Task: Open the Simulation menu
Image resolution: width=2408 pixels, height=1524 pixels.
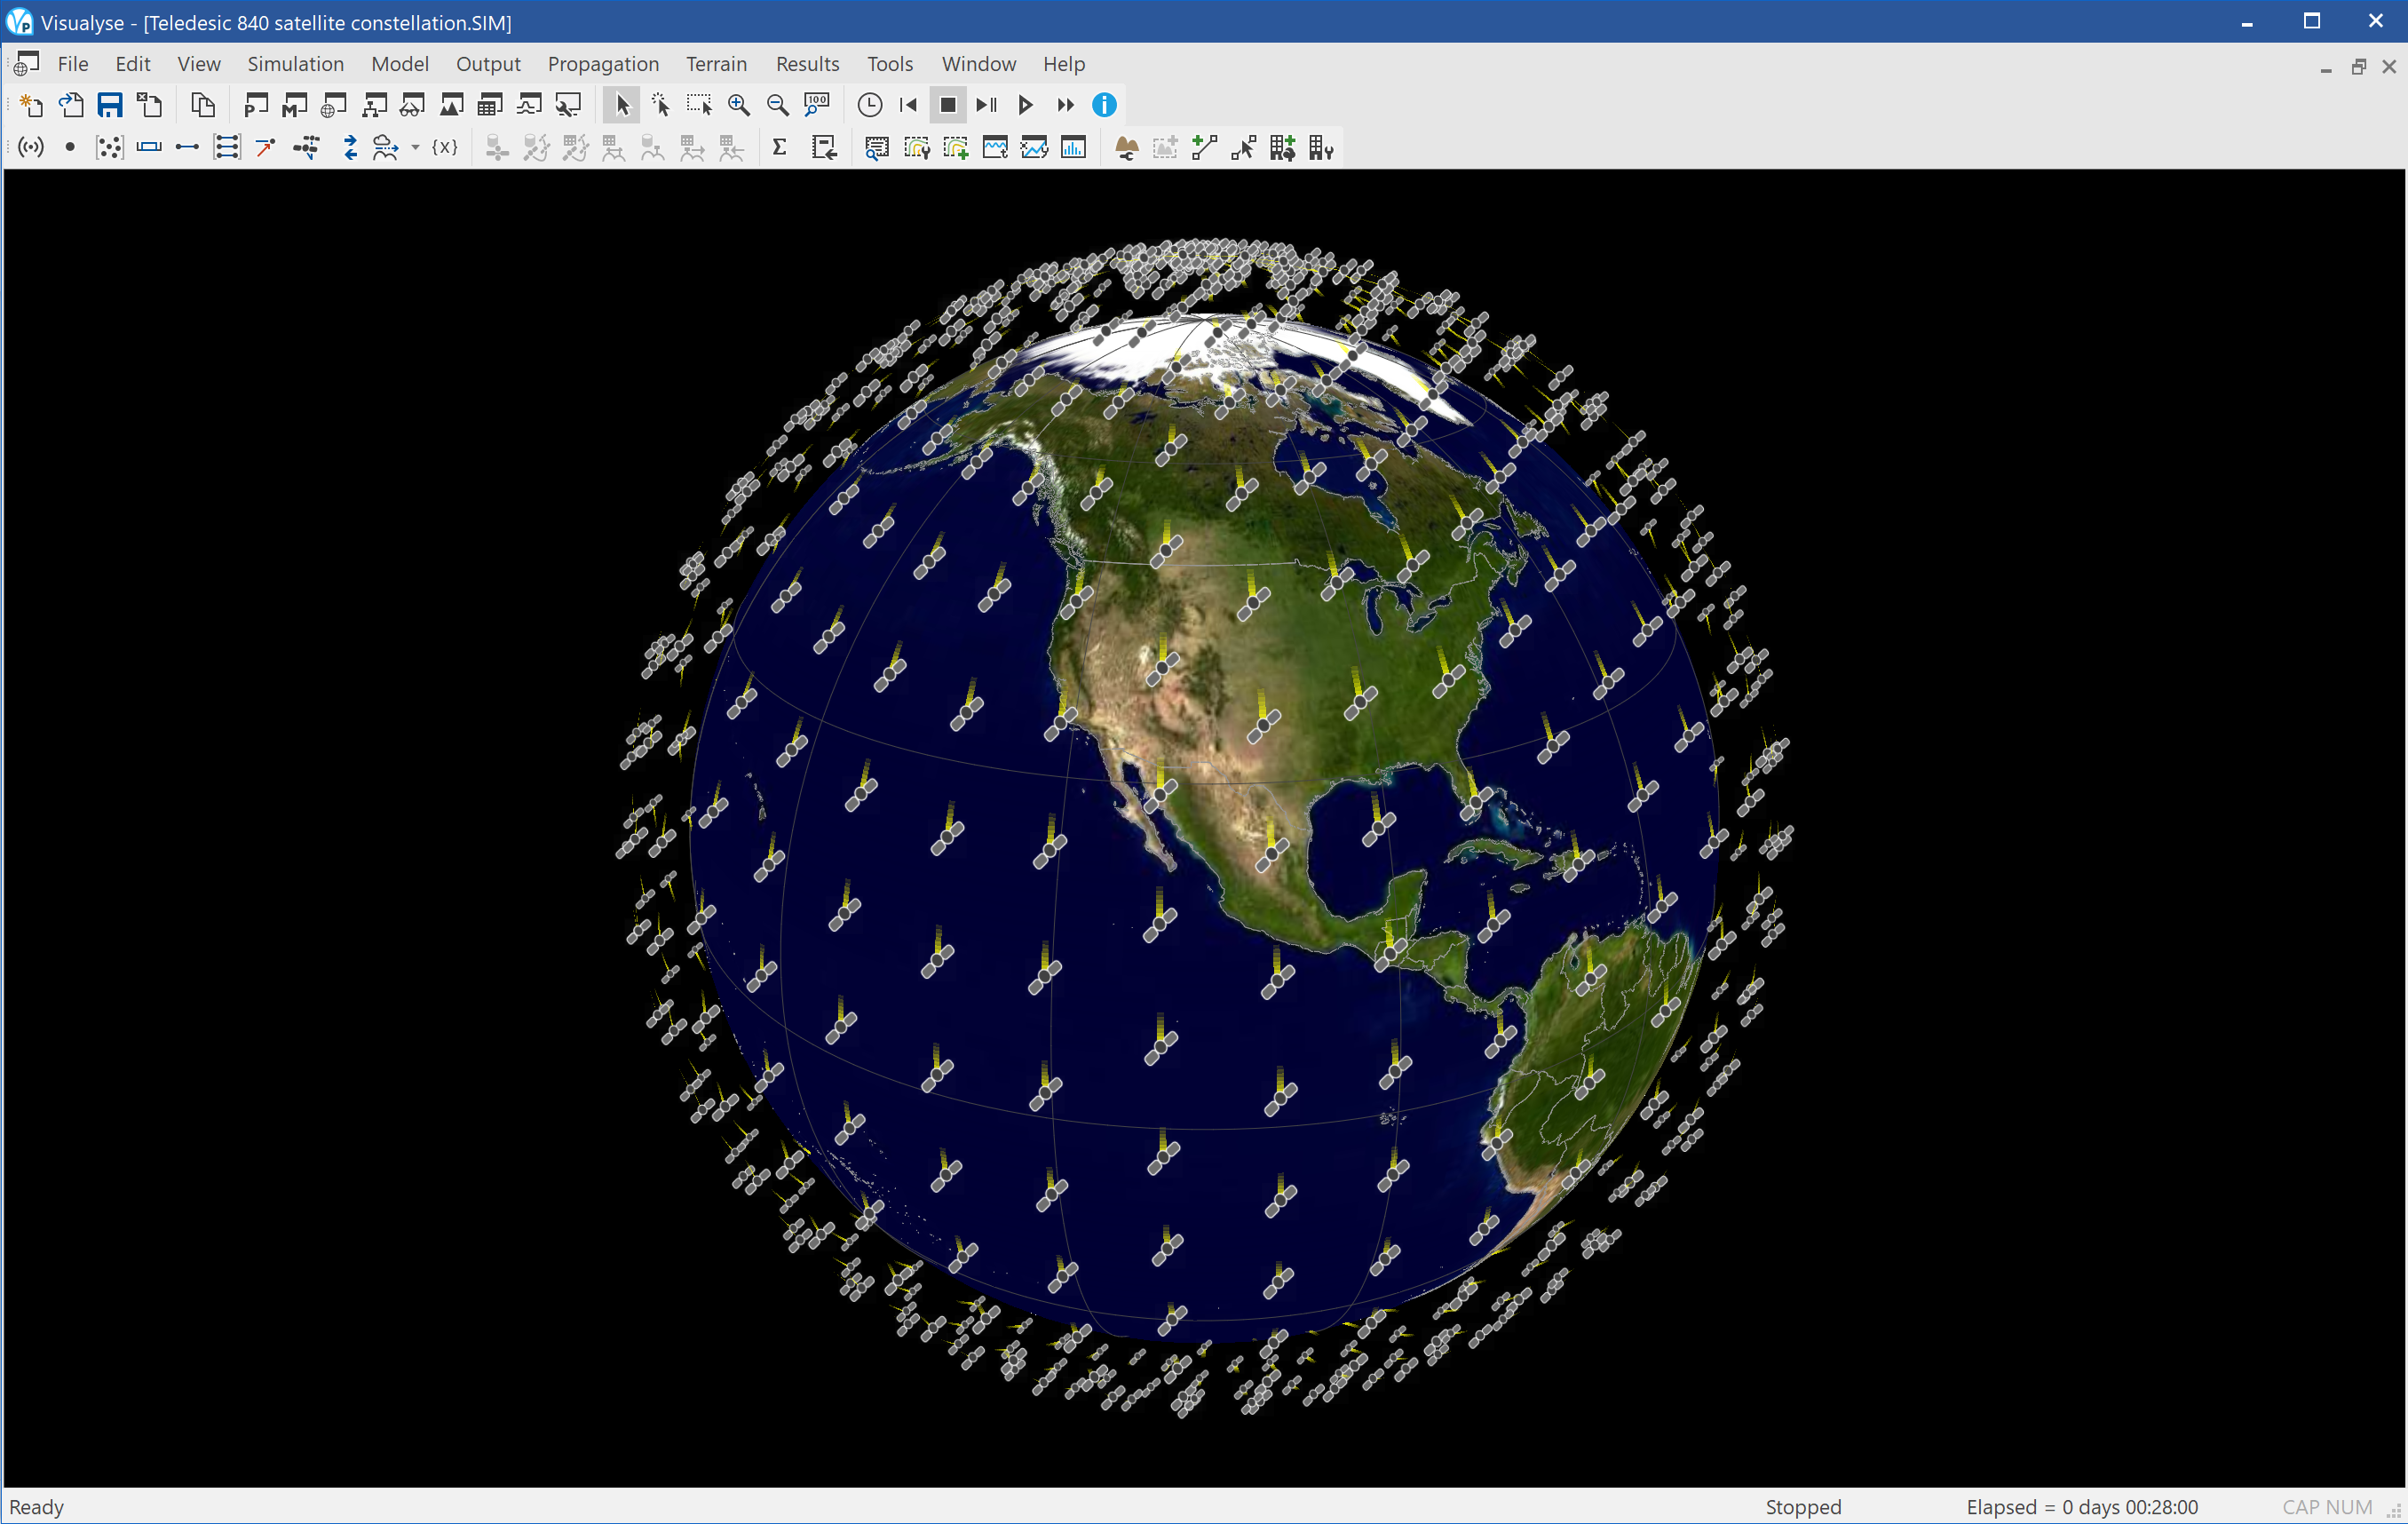Action: (296, 64)
